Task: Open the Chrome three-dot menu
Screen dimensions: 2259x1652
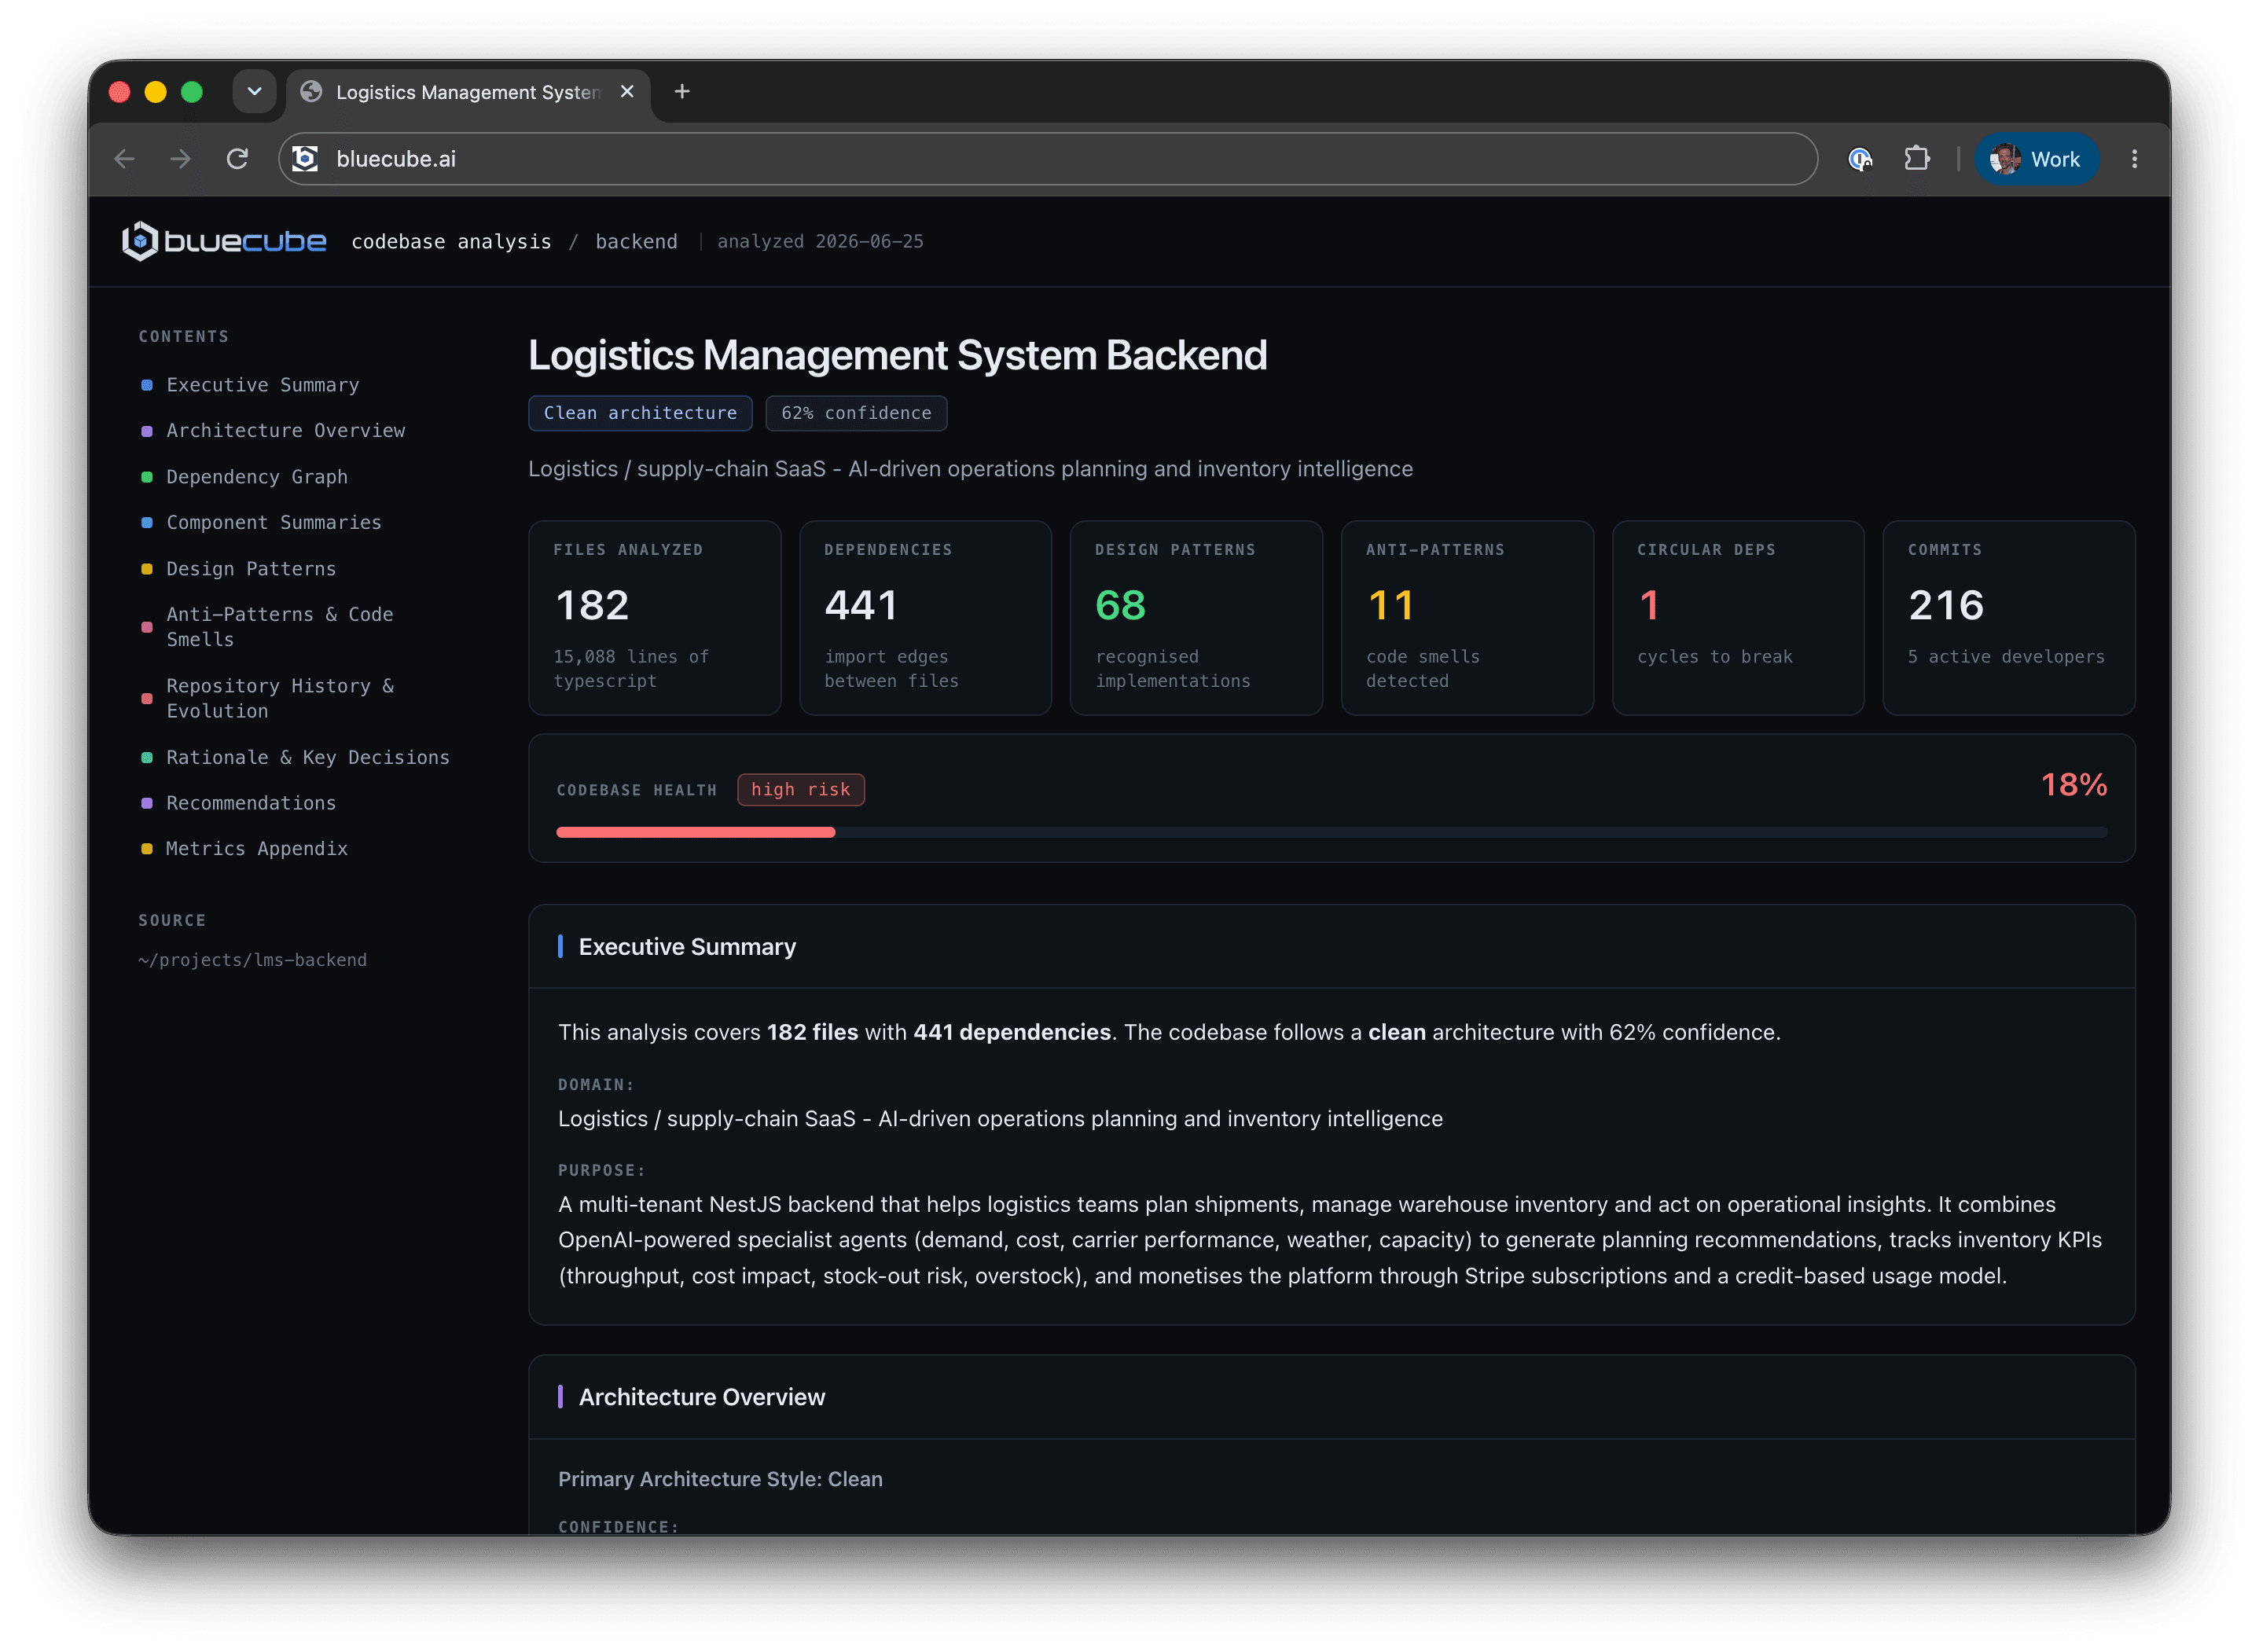Action: click(x=2134, y=159)
